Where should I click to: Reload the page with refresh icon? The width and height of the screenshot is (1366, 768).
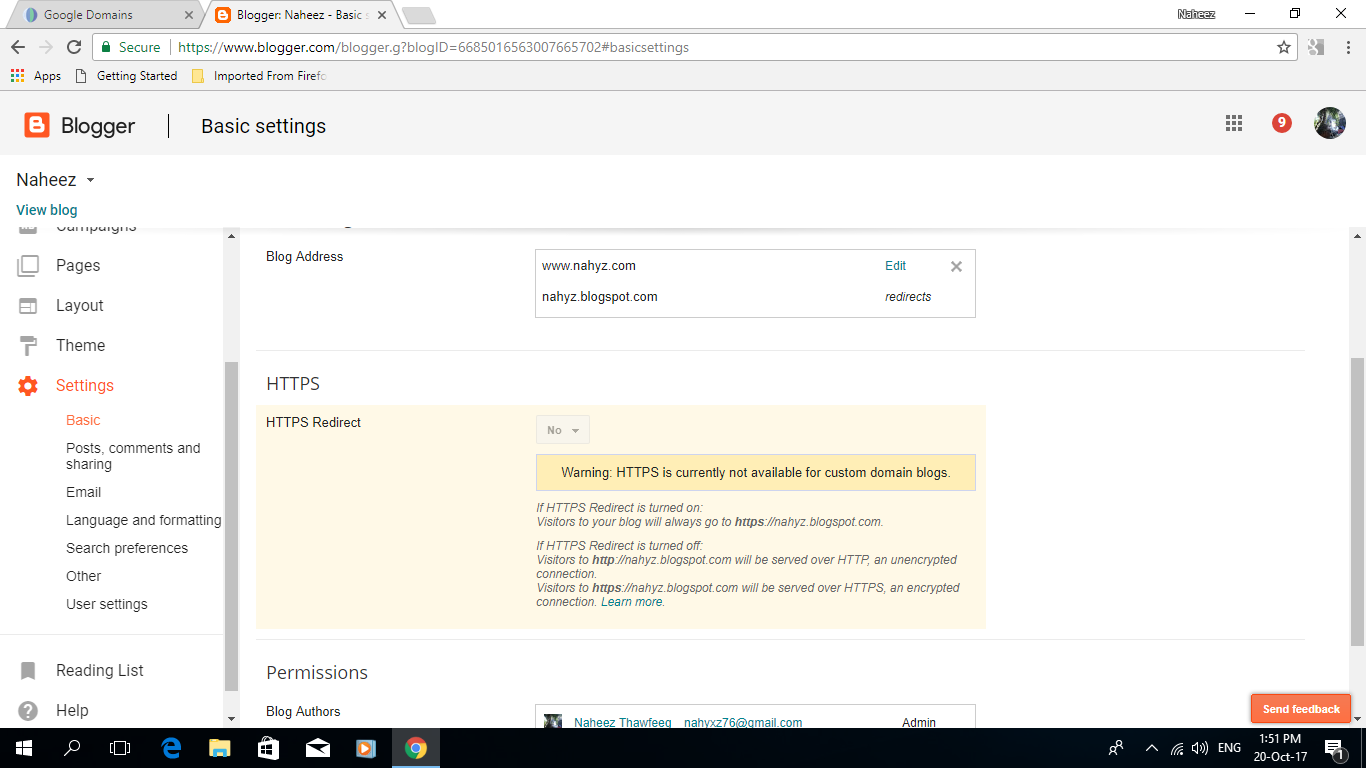73,47
